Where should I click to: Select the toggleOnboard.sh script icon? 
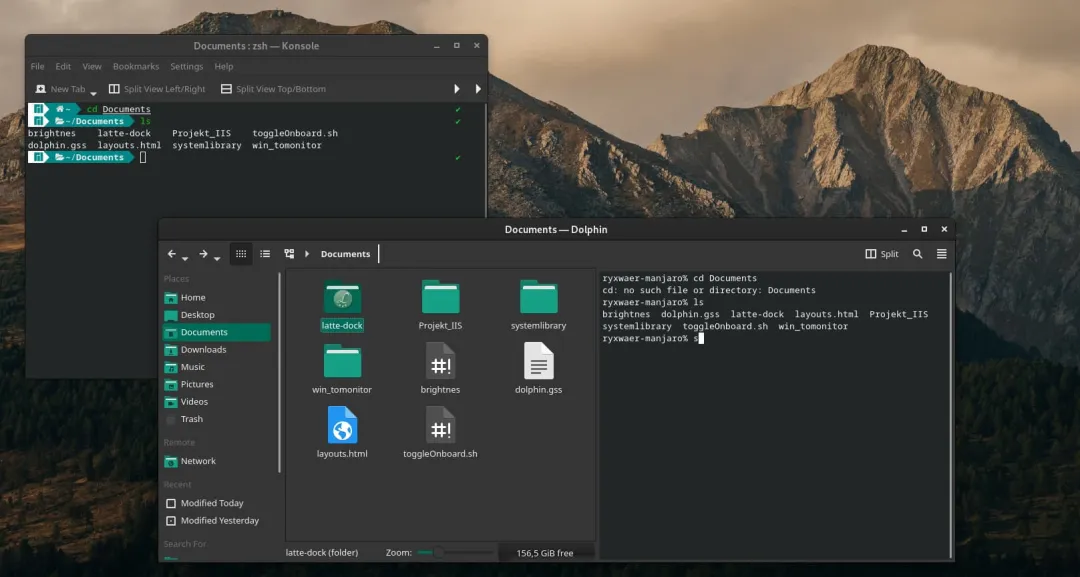pyautogui.click(x=440, y=425)
